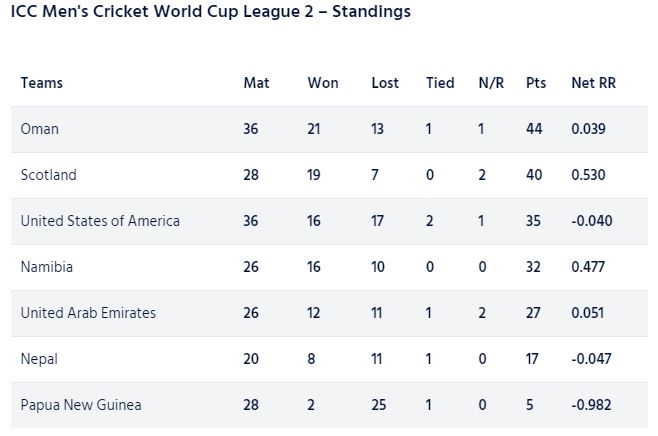
Task: Select the Nepal team name
Action: point(39,359)
